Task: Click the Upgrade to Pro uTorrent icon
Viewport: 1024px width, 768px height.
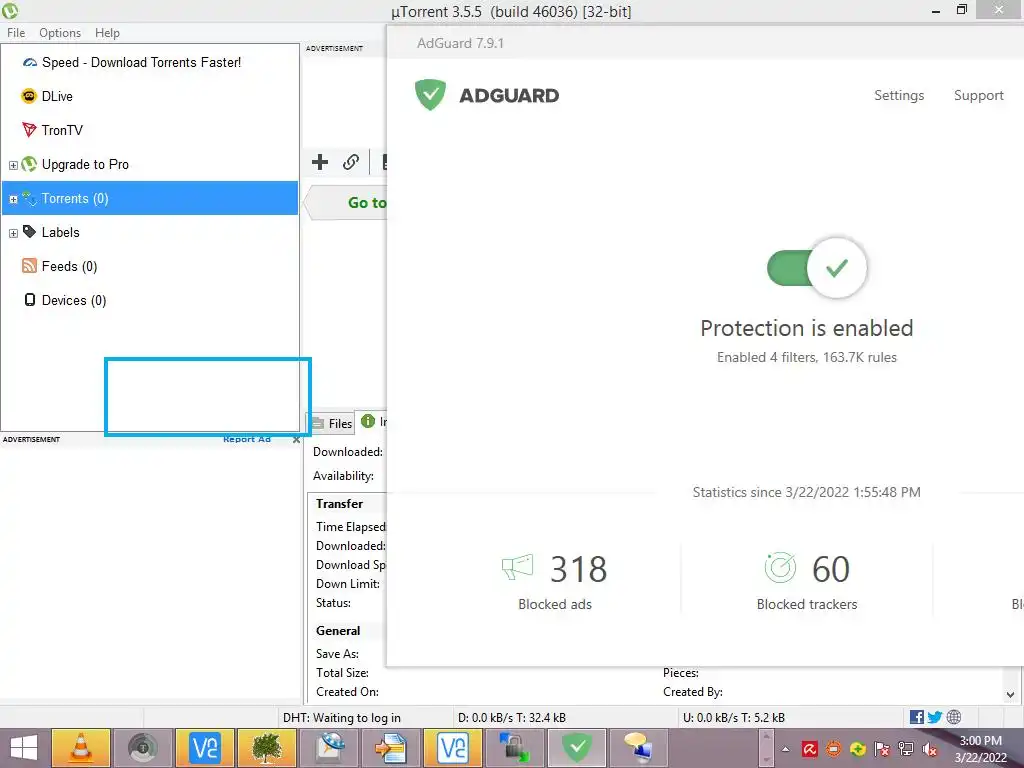Action: pyautogui.click(x=29, y=164)
